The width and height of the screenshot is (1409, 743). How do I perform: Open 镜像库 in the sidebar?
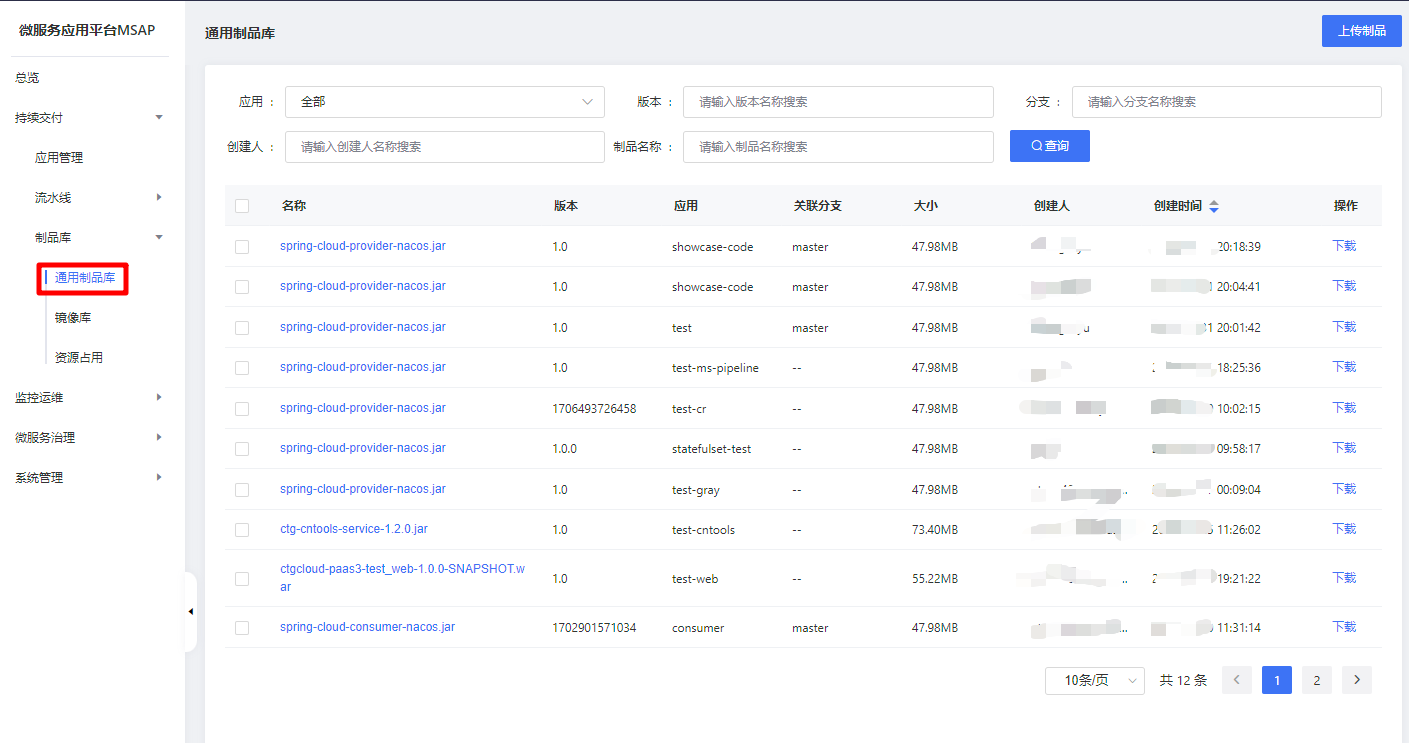click(x=73, y=318)
